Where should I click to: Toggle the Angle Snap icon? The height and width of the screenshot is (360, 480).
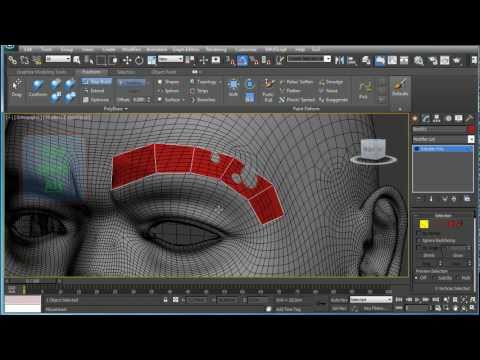242,60
